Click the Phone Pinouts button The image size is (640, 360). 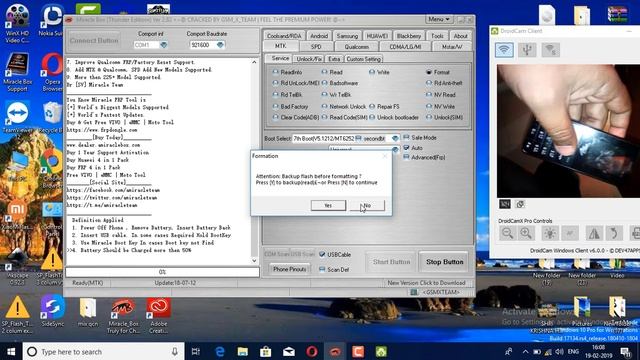pyautogui.click(x=289, y=269)
